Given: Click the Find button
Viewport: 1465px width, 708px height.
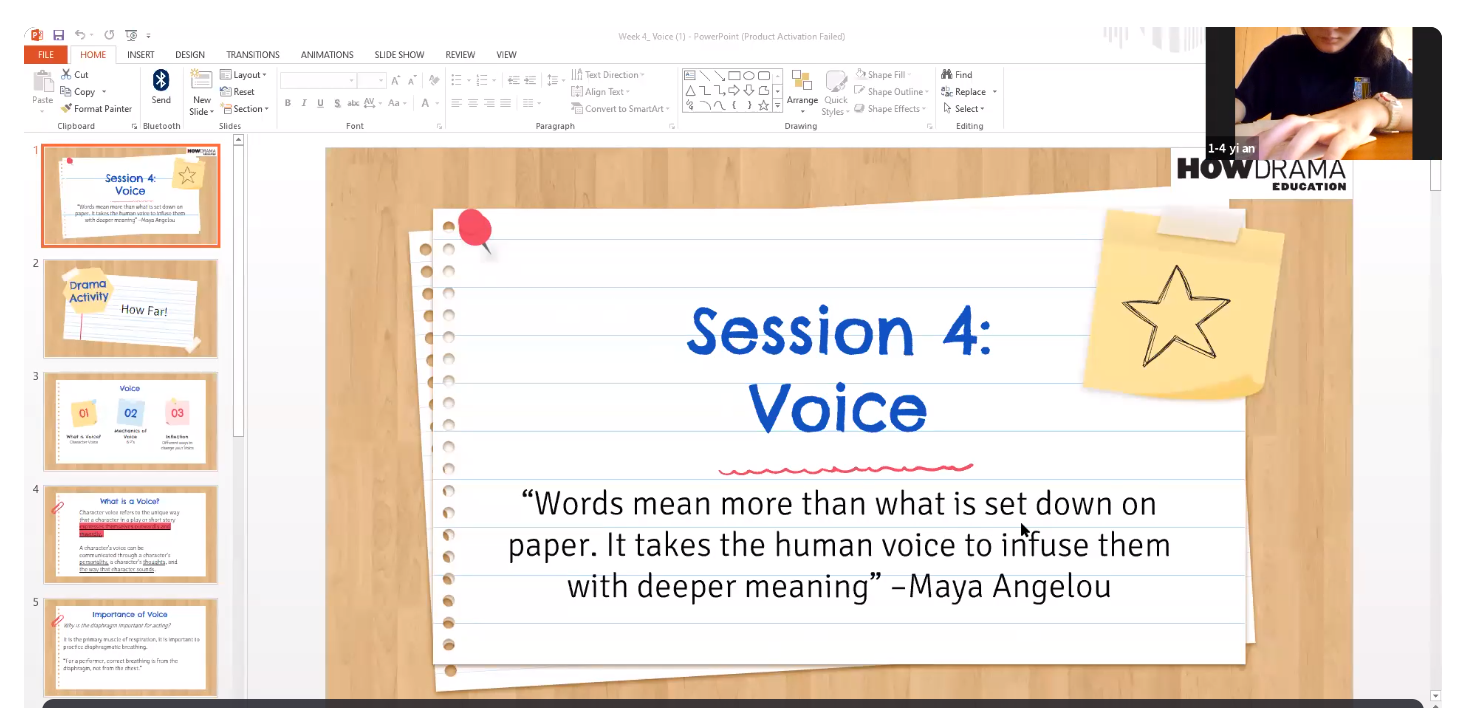Looking at the screenshot, I should (x=957, y=75).
